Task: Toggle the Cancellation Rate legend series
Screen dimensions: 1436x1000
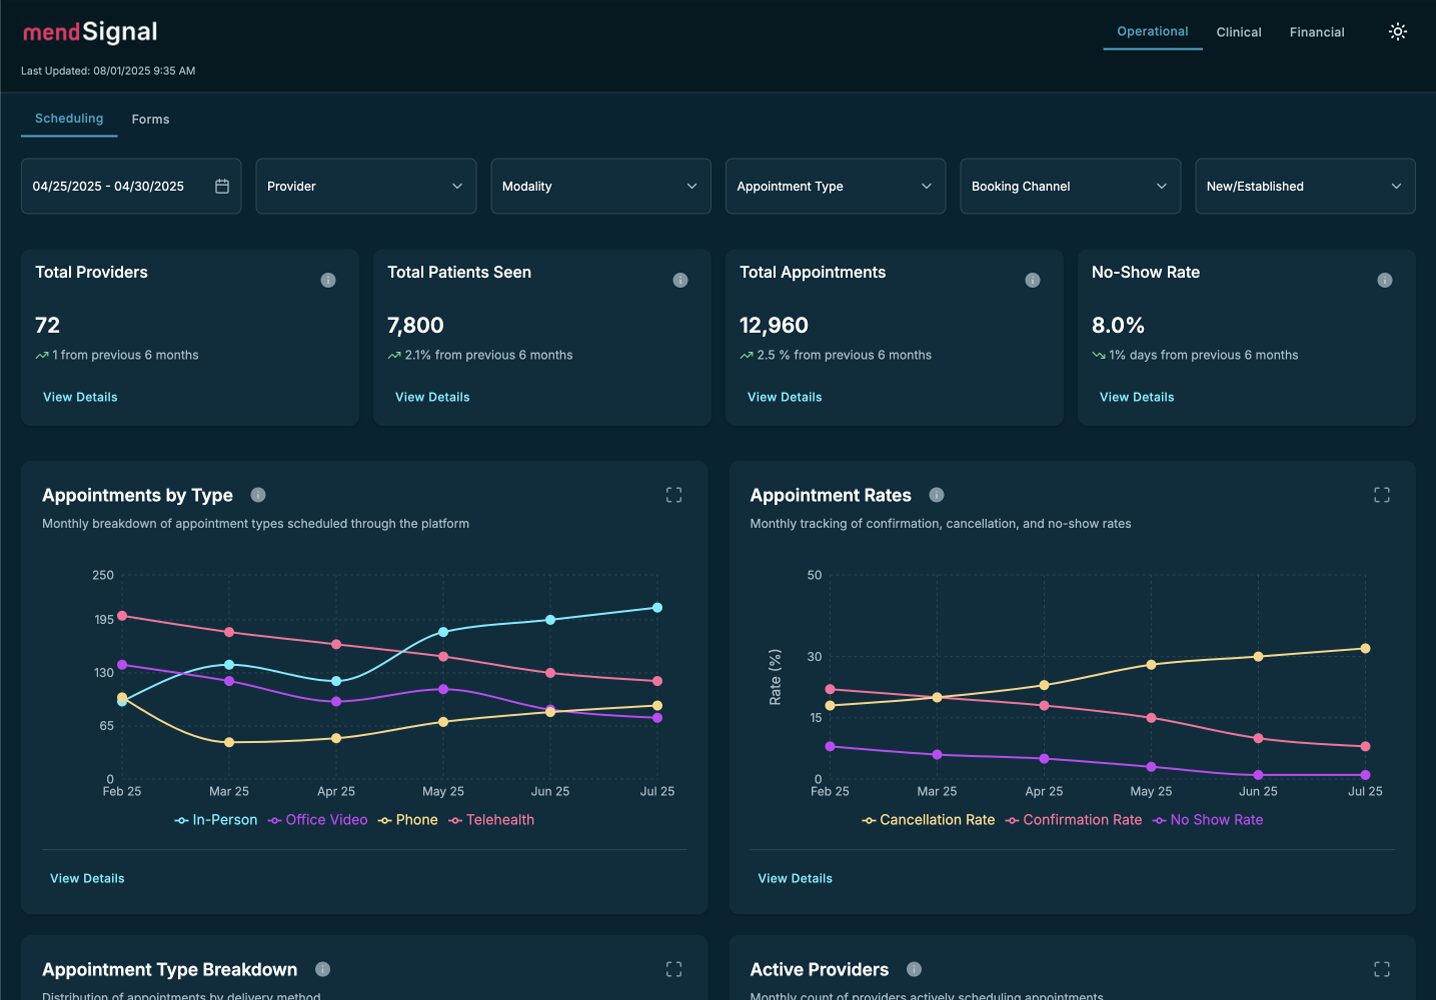Action: [928, 820]
